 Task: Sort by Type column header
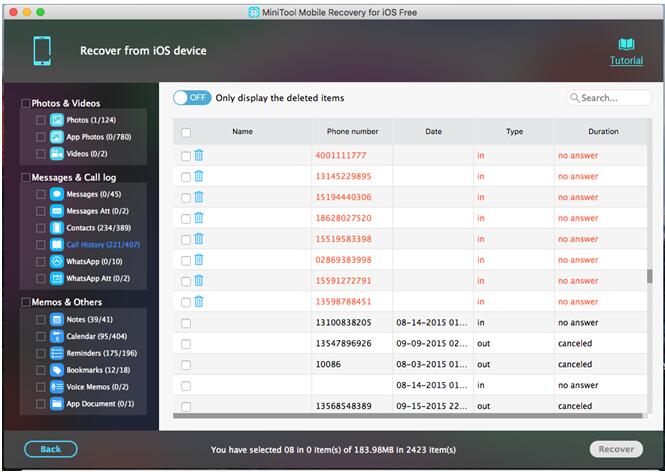pyautogui.click(x=514, y=131)
